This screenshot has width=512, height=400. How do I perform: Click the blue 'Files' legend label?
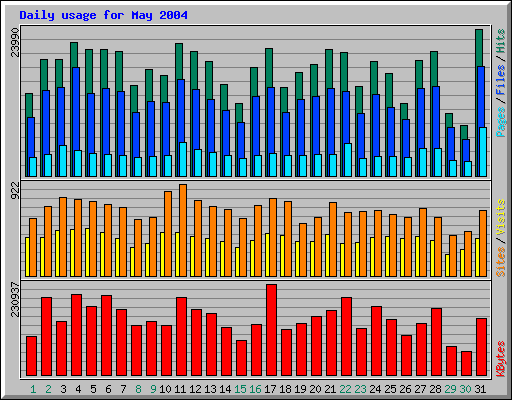[500, 80]
